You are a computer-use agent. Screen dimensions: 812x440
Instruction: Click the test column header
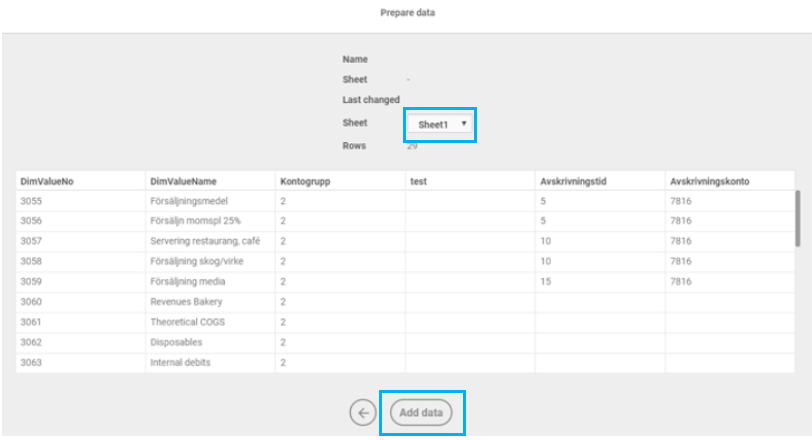pyautogui.click(x=419, y=181)
